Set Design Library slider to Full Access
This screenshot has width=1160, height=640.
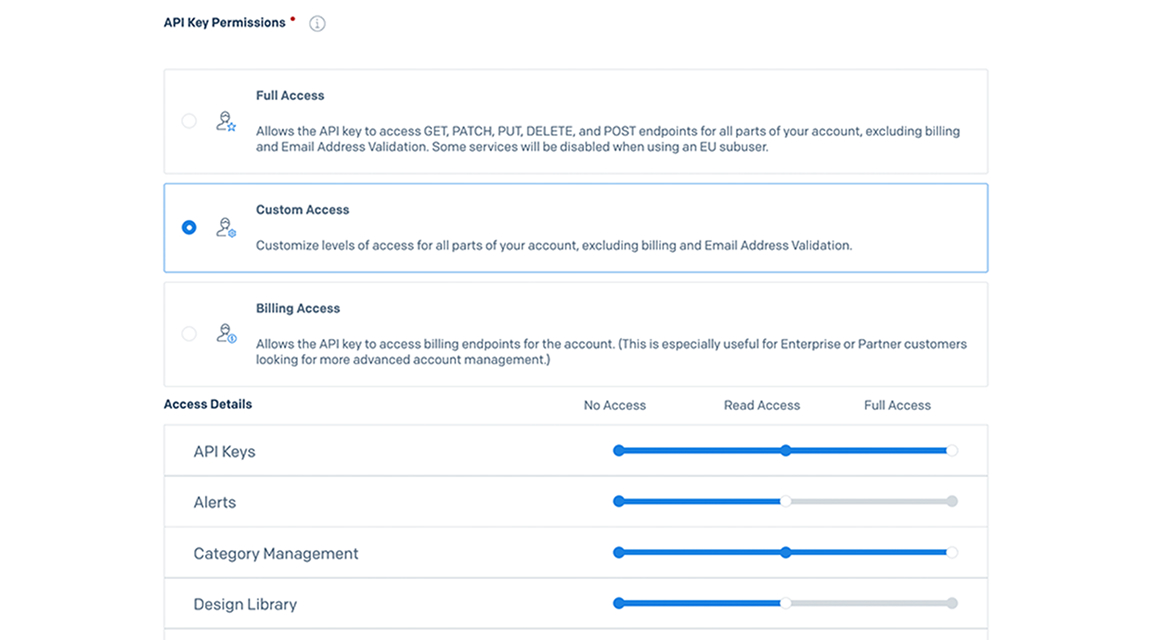pos(952,604)
